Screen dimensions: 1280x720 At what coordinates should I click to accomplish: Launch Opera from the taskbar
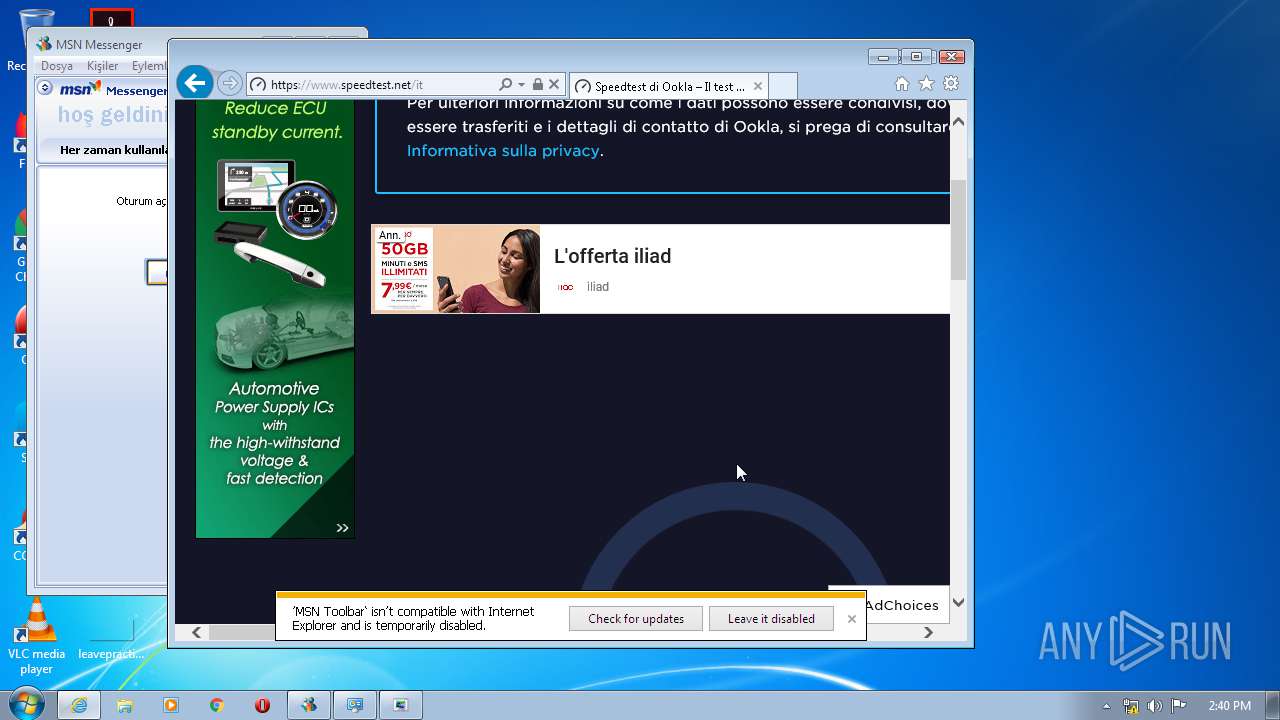point(262,705)
